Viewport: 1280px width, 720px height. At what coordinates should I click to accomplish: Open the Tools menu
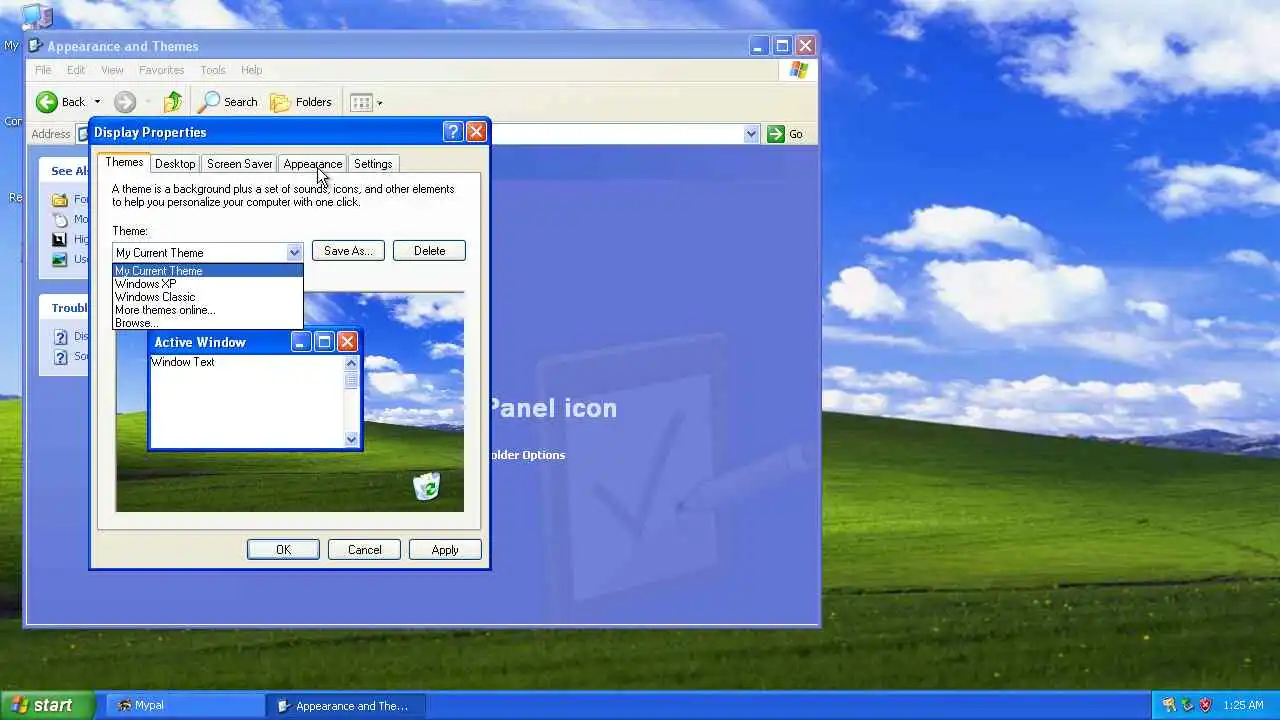213,70
